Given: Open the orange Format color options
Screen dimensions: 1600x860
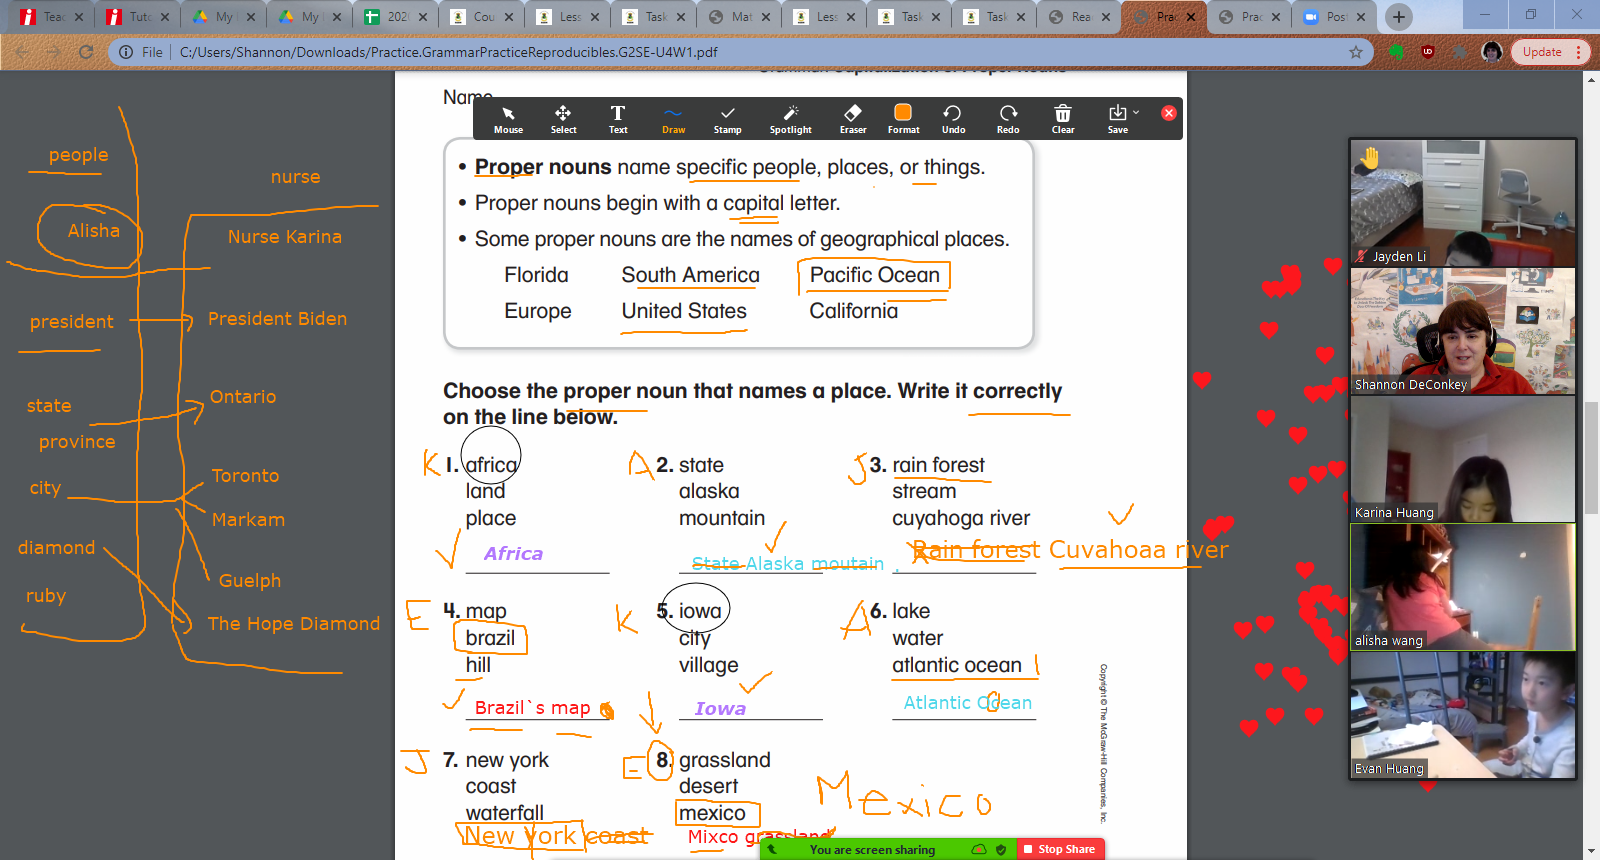Looking at the screenshot, I should [903, 119].
